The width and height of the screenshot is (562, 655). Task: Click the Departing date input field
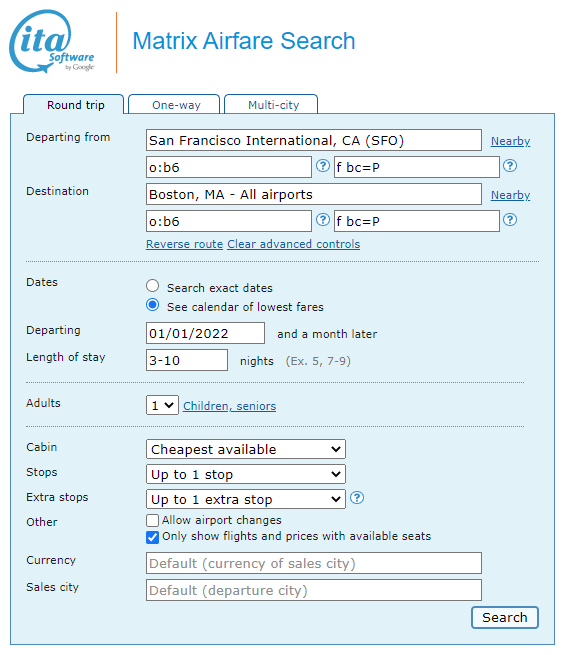[x=205, y=333]
